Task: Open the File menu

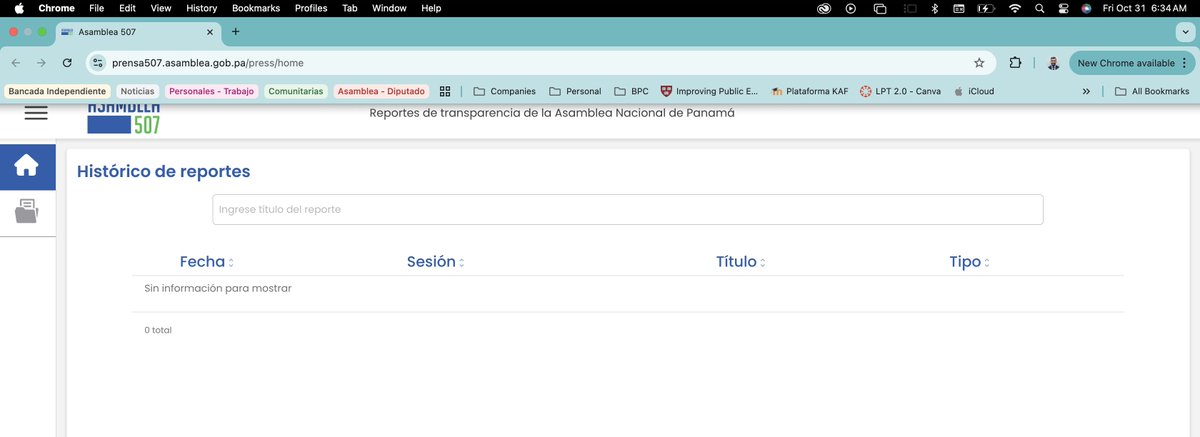Action: tap(96, 8)
